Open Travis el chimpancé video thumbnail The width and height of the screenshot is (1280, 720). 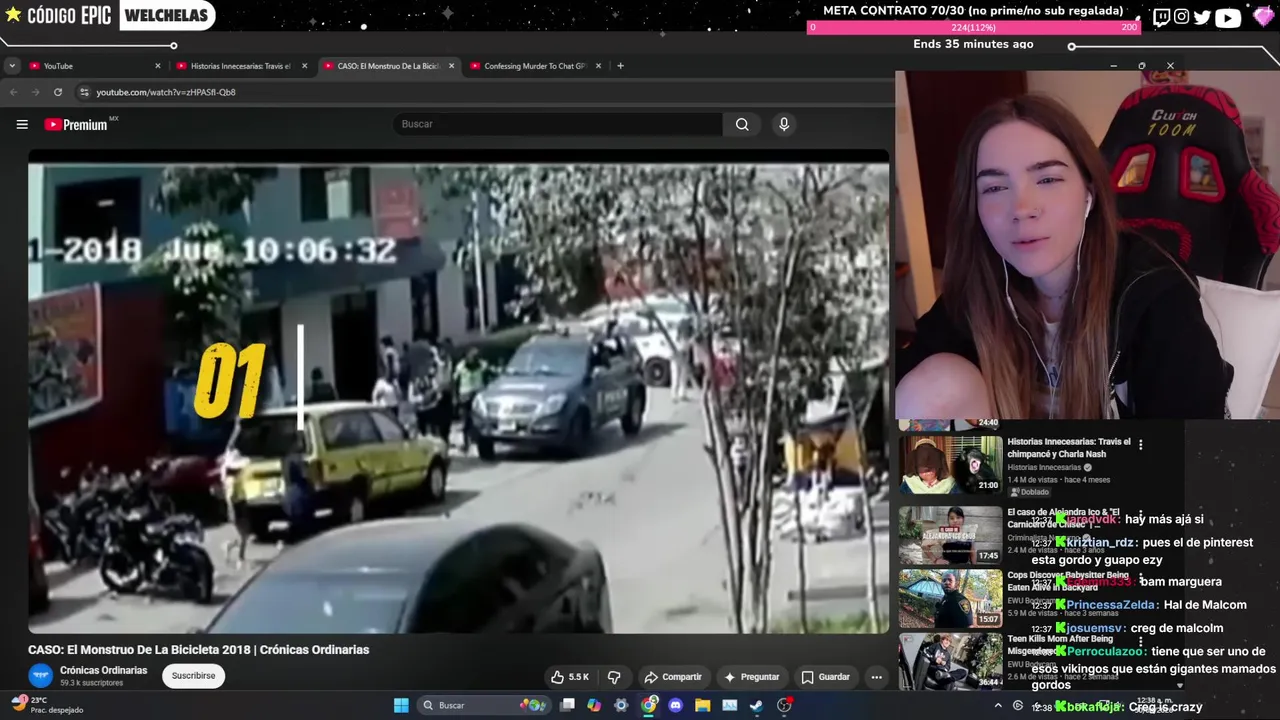(950, 464)
